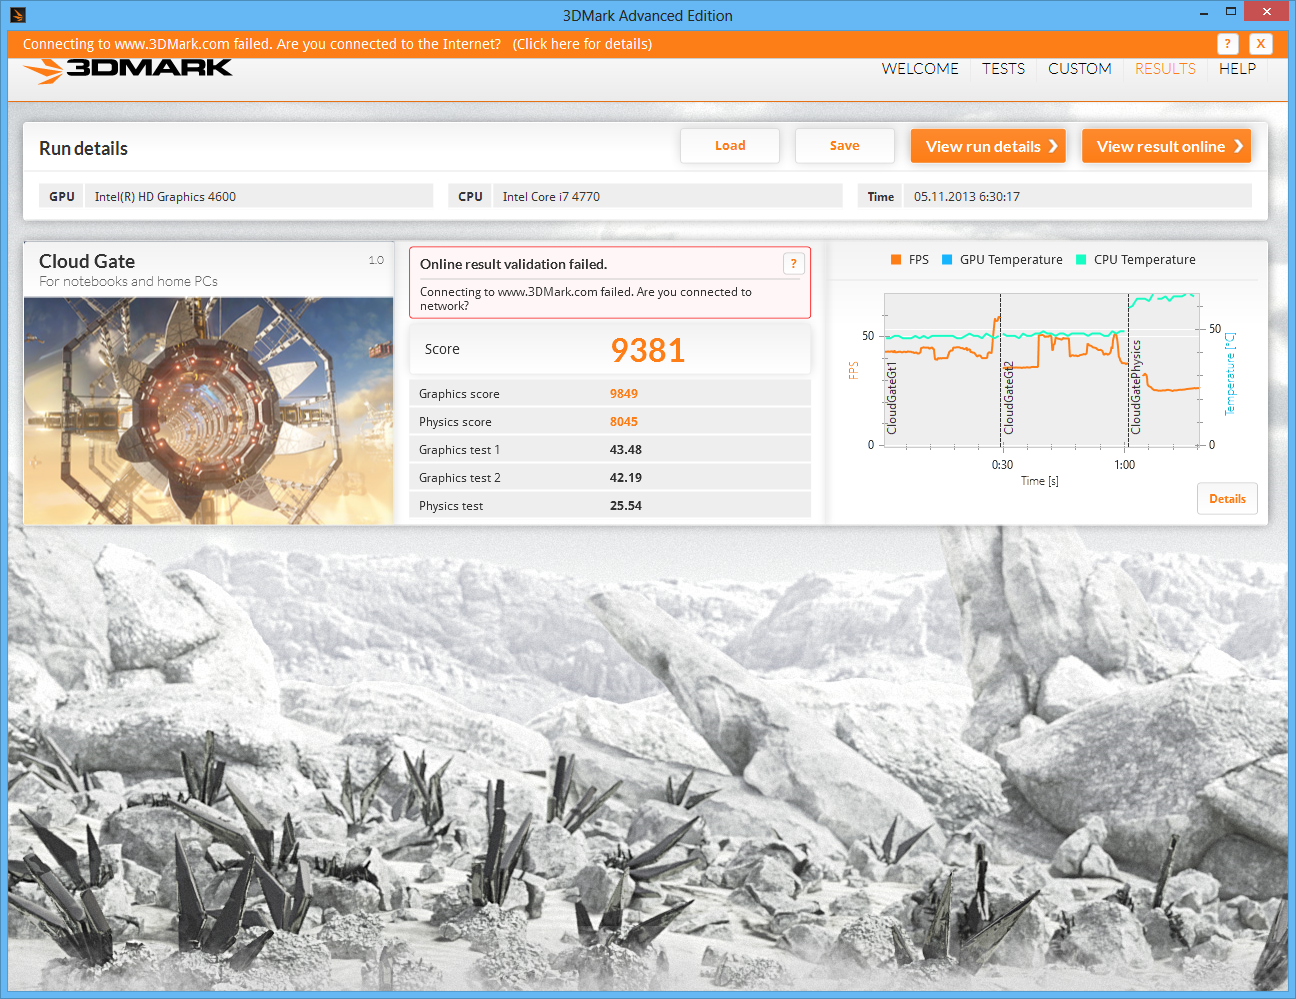Click the CloudGateGt2 marker in the graph
The height and width of the screenshot is (999, 1296).
pos(1008,398)
